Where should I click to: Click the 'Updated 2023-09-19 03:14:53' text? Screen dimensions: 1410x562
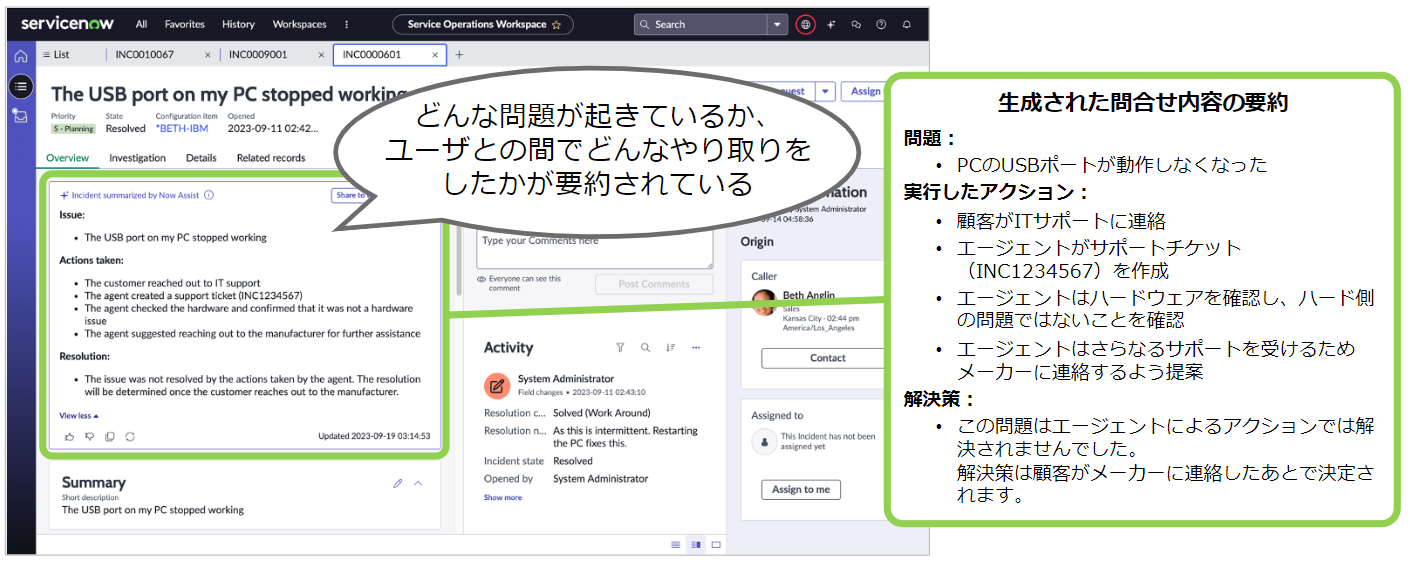(x=374, y=436)
